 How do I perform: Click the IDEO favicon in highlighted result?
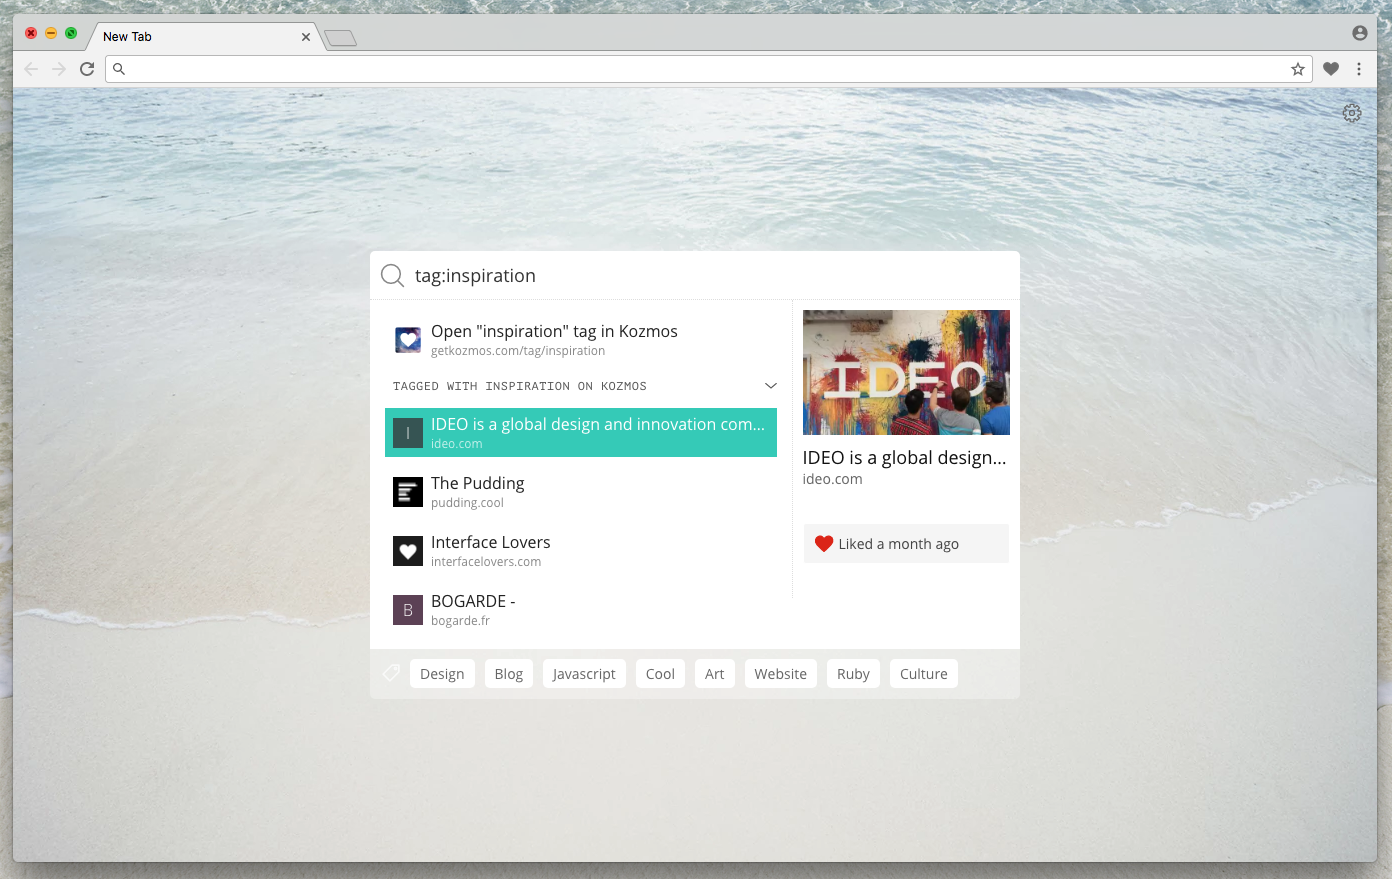click(408, 433)
